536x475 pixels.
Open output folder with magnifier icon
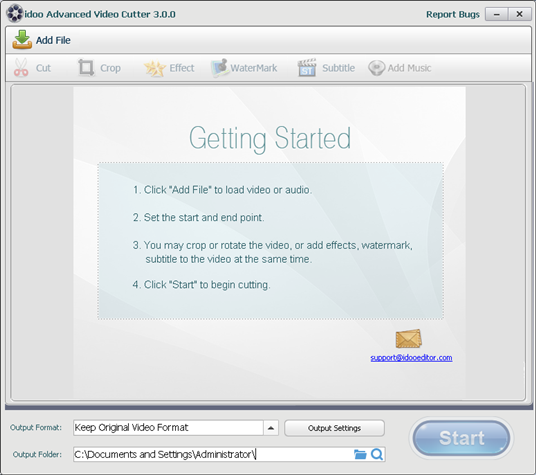(377, 454)
